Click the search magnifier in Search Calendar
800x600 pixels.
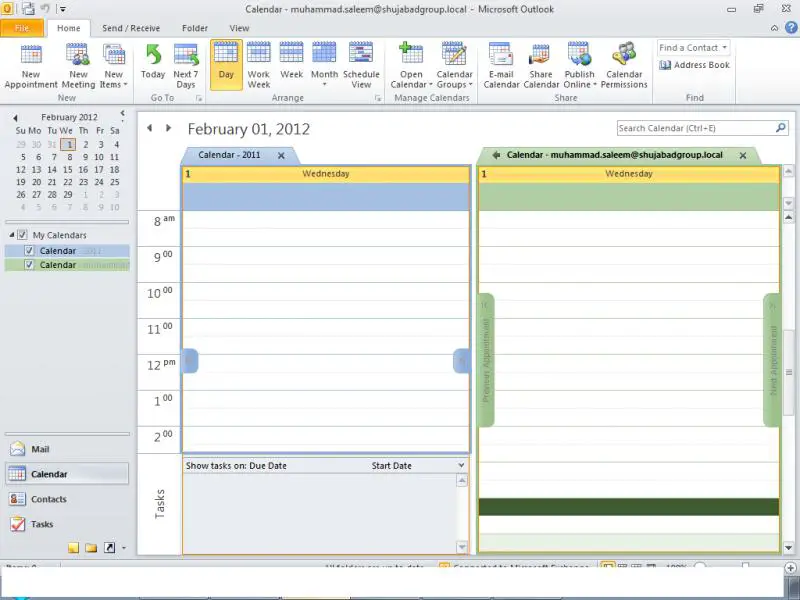(x=781, y=128)
